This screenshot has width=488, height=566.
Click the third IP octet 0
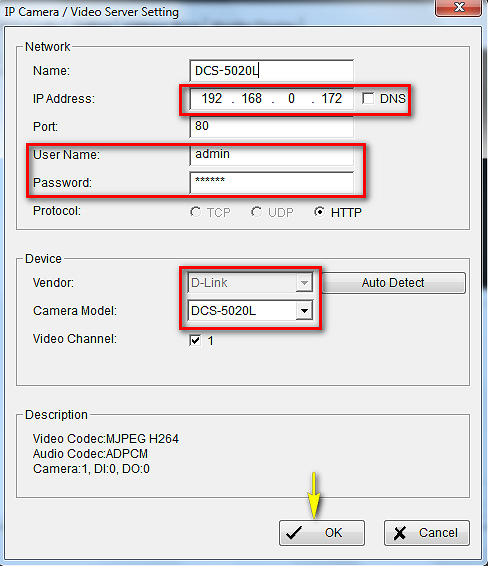(x=291, y=98)
